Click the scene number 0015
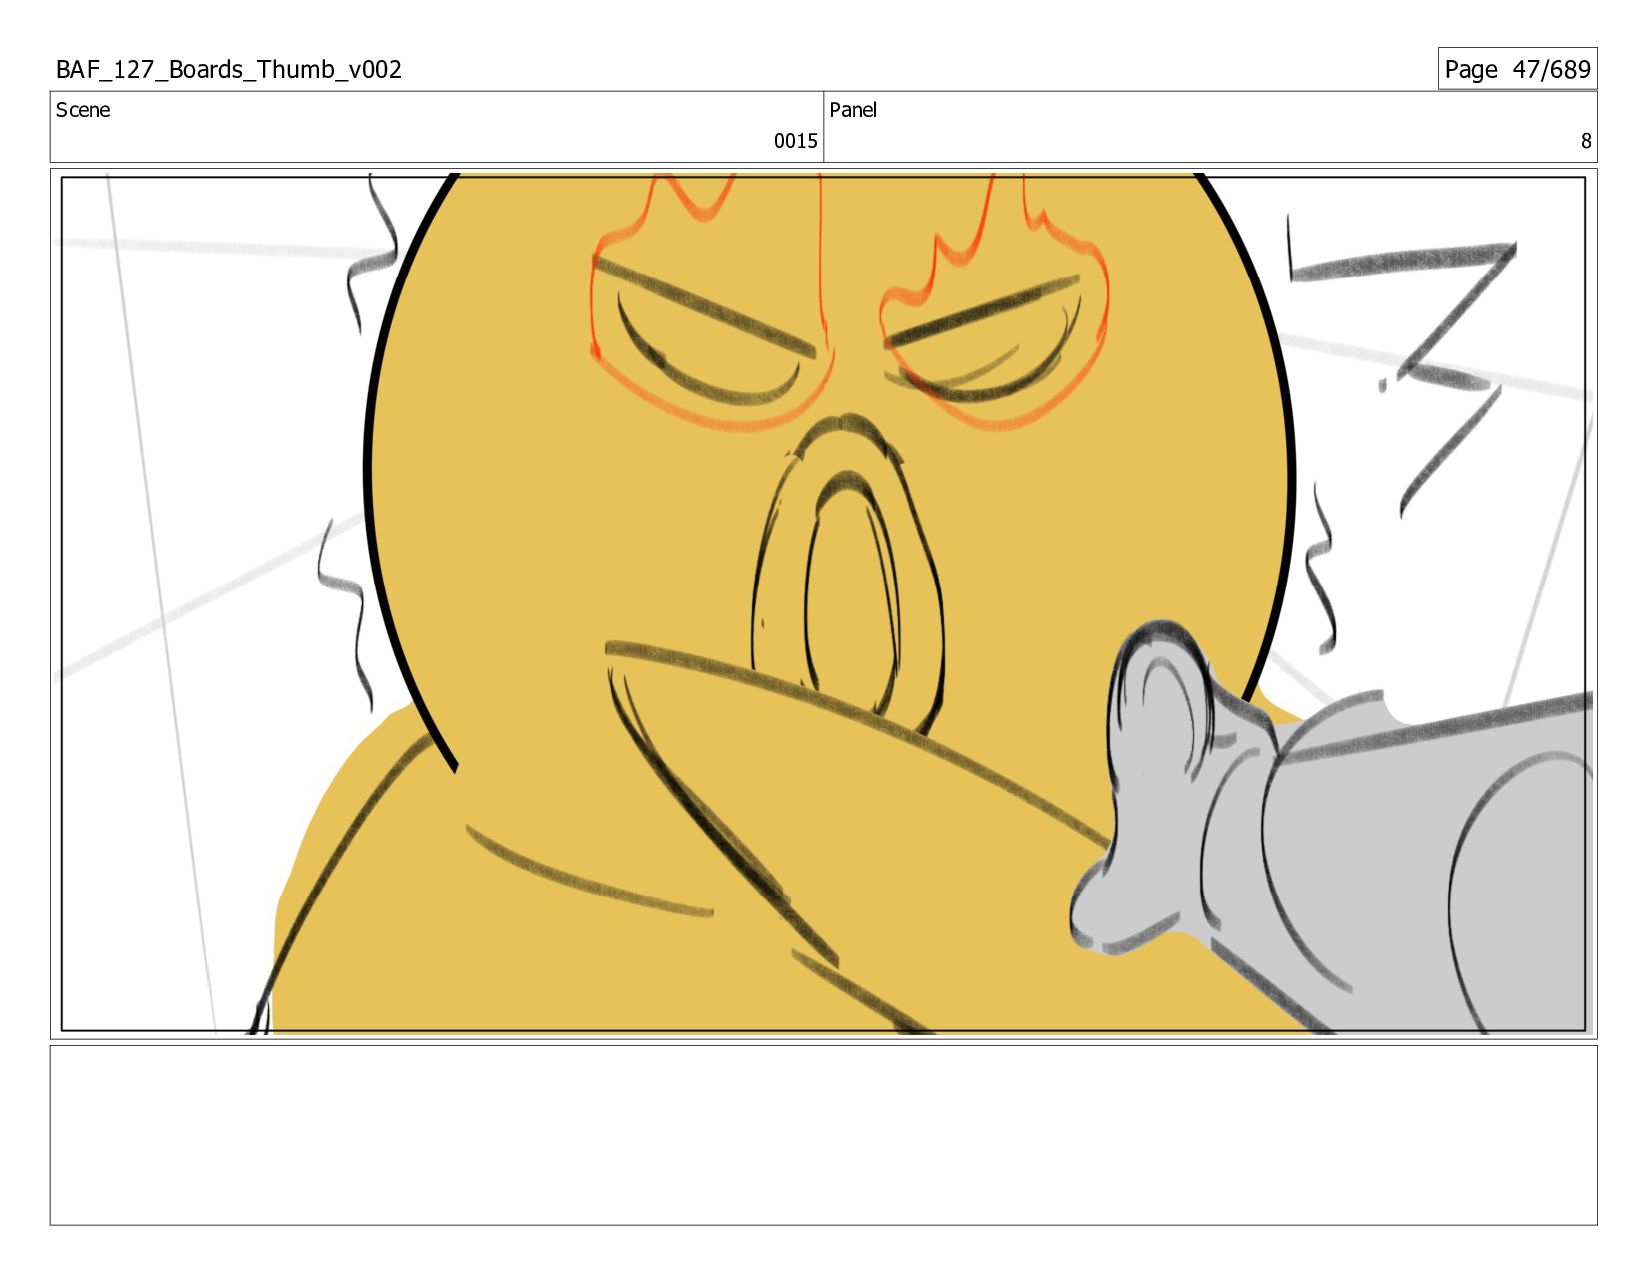 795,141
